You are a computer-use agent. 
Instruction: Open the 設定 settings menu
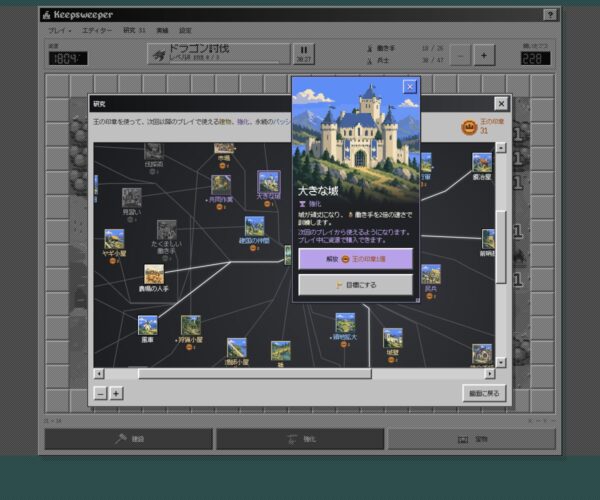185,31
